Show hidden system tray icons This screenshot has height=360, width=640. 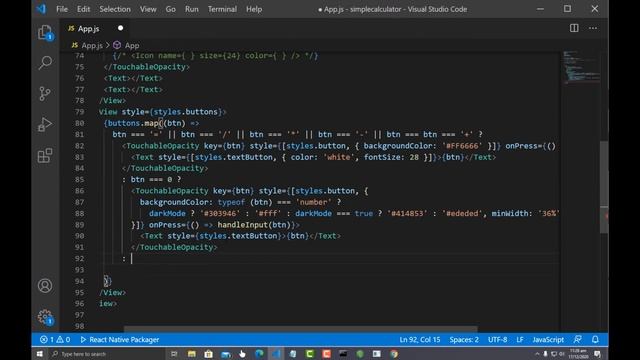(537, 354)
